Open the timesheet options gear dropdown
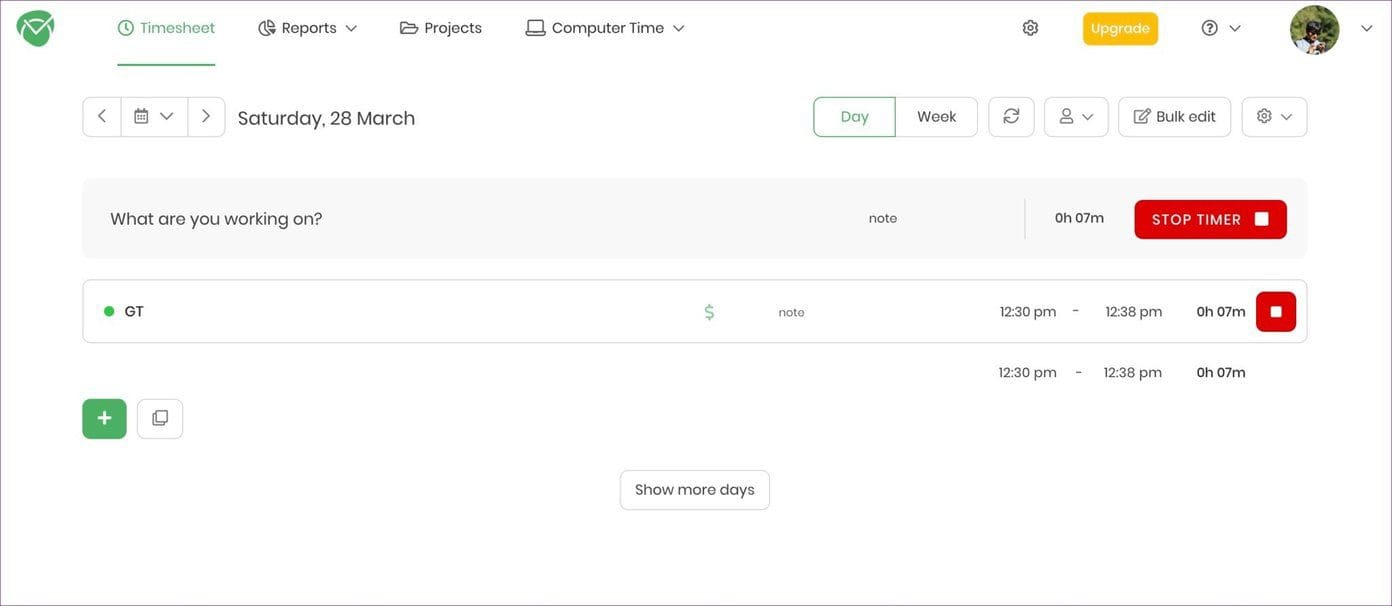Viewport: 1392px width, 606px height. tap(1274, 117)
